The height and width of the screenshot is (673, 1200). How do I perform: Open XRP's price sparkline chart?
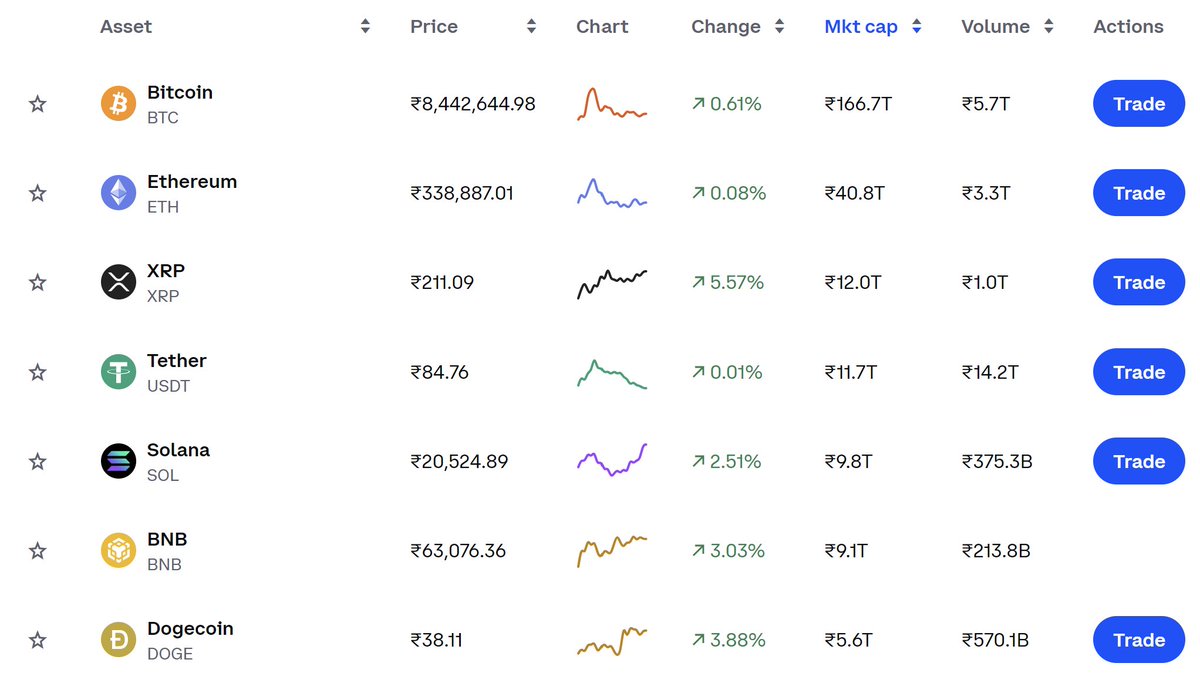point(612,284)
